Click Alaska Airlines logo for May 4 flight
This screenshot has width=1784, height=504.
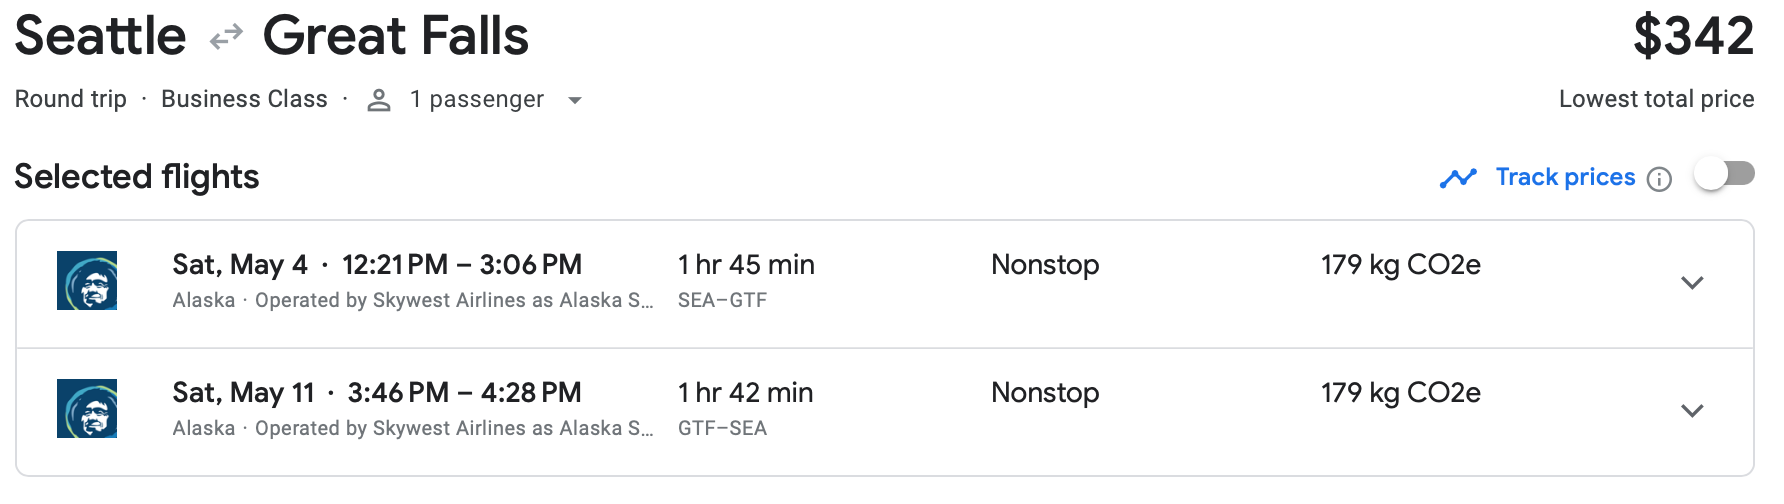pyautogui.click(x=87, y=281)
